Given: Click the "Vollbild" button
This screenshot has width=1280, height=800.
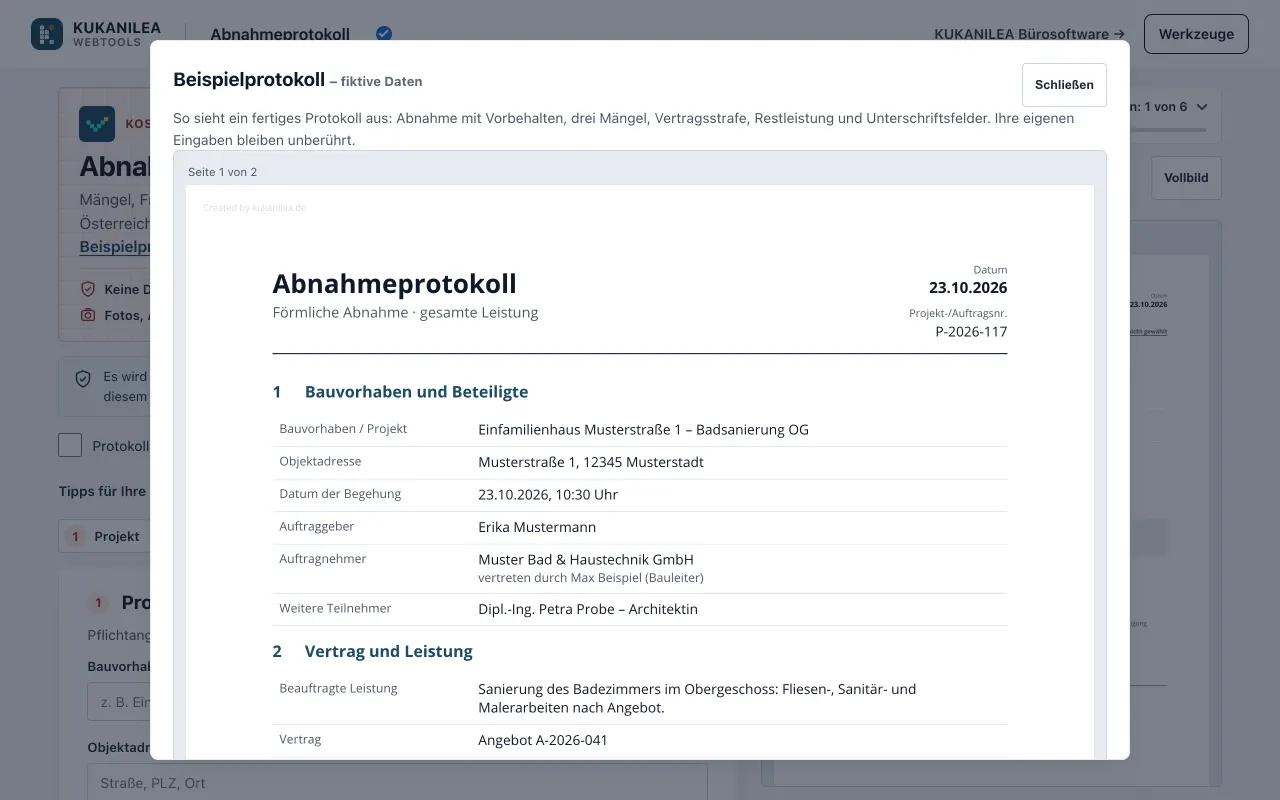Looking at the screenshot, I should pyautogui.click(x=1186, y=178).
